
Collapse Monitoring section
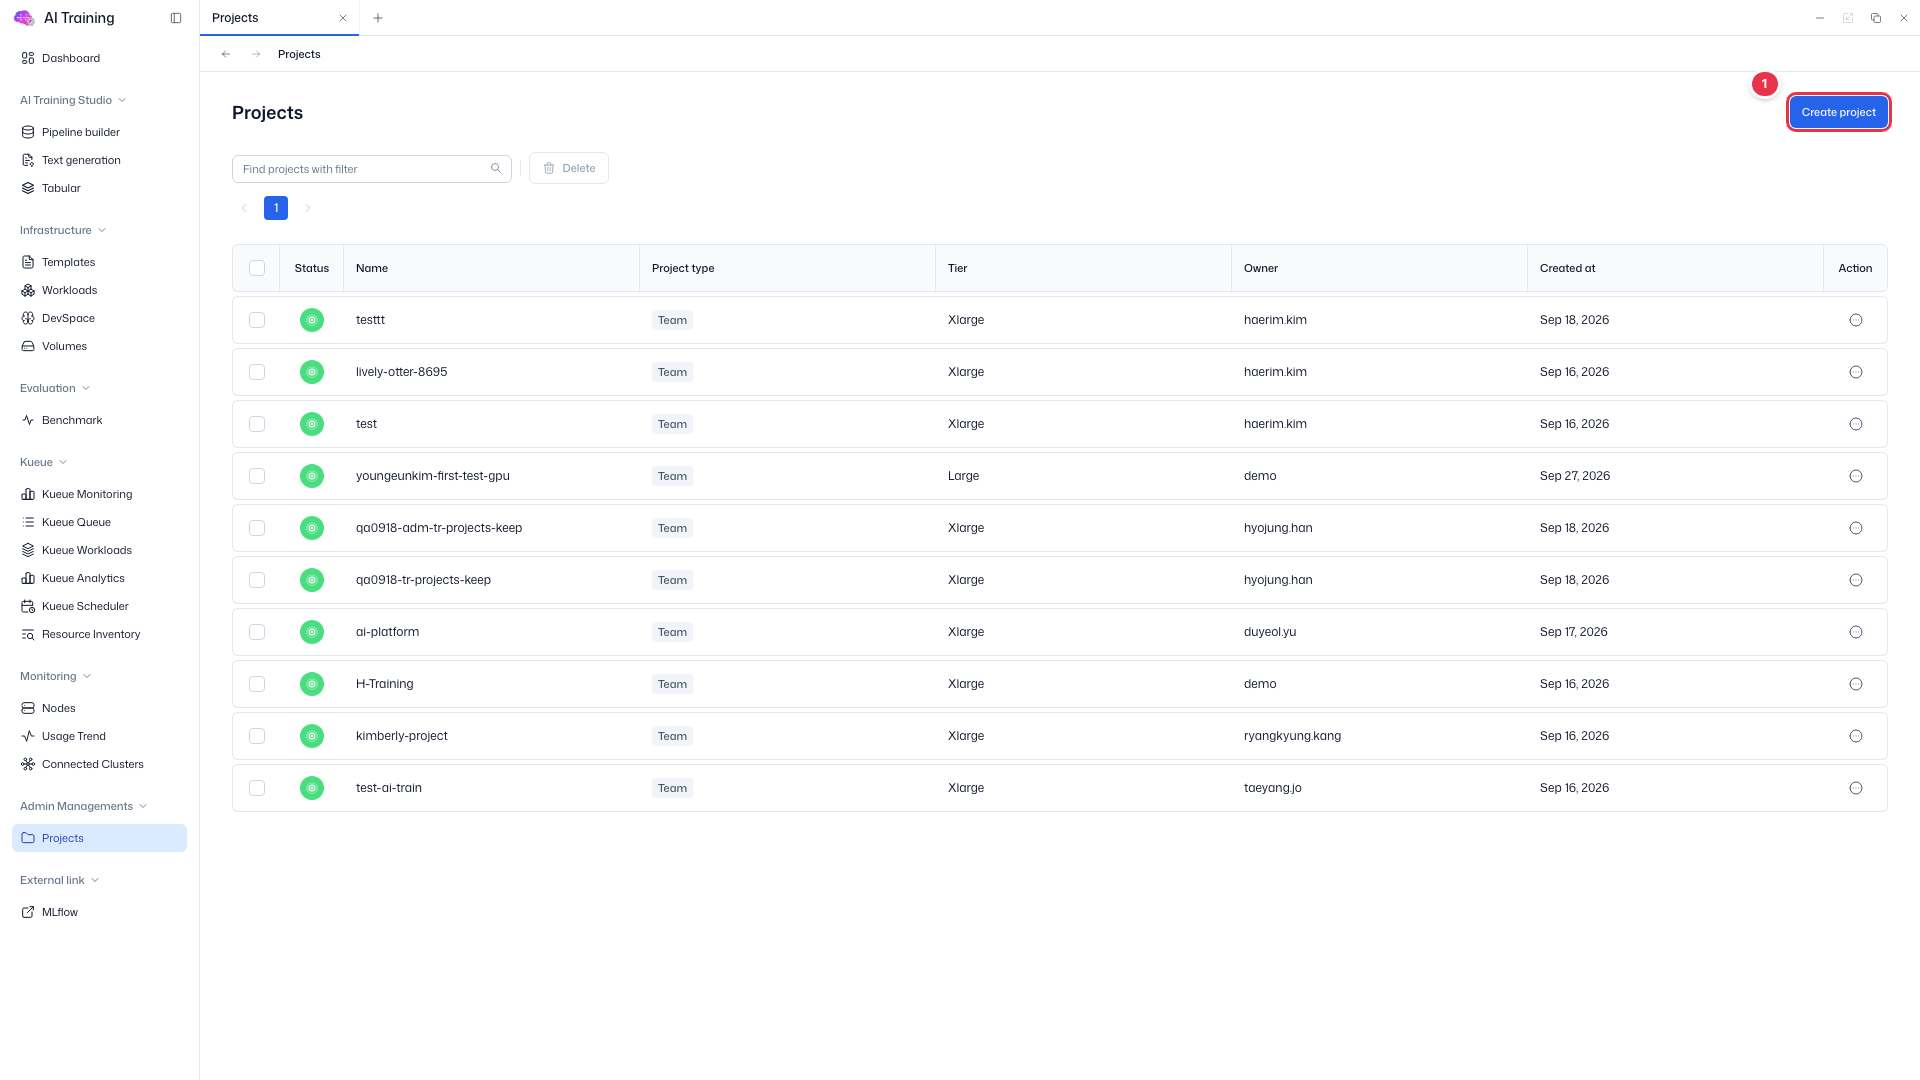(x=56, y=676)
